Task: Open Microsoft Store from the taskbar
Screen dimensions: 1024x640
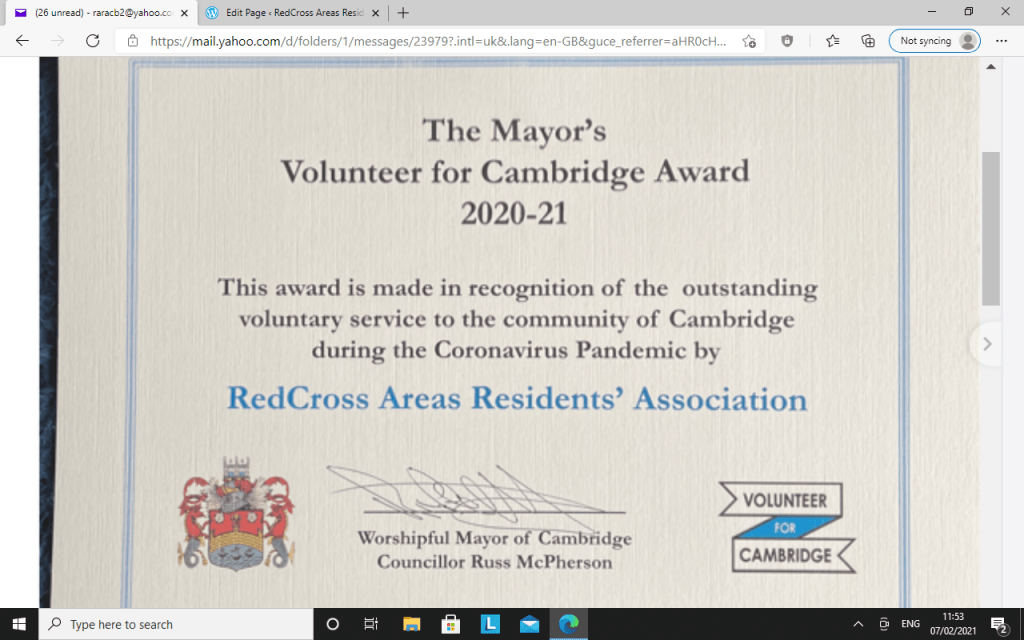Action: (x=450, y=624)
